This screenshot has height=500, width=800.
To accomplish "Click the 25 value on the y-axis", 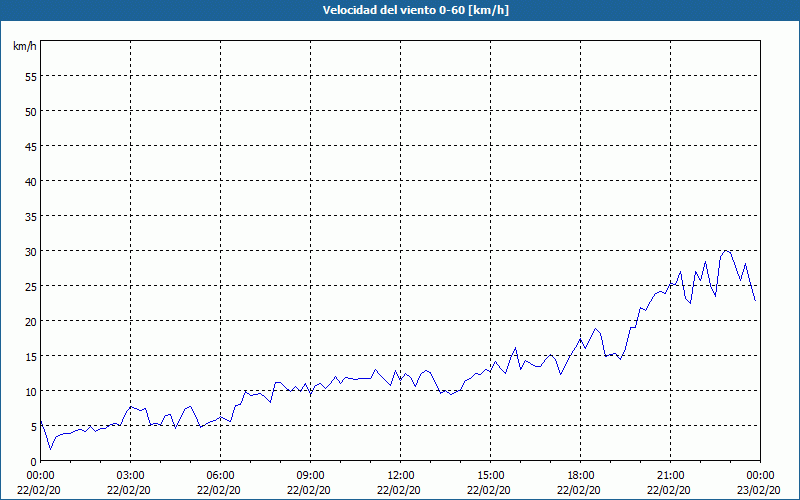I will [x=31, y=287].
